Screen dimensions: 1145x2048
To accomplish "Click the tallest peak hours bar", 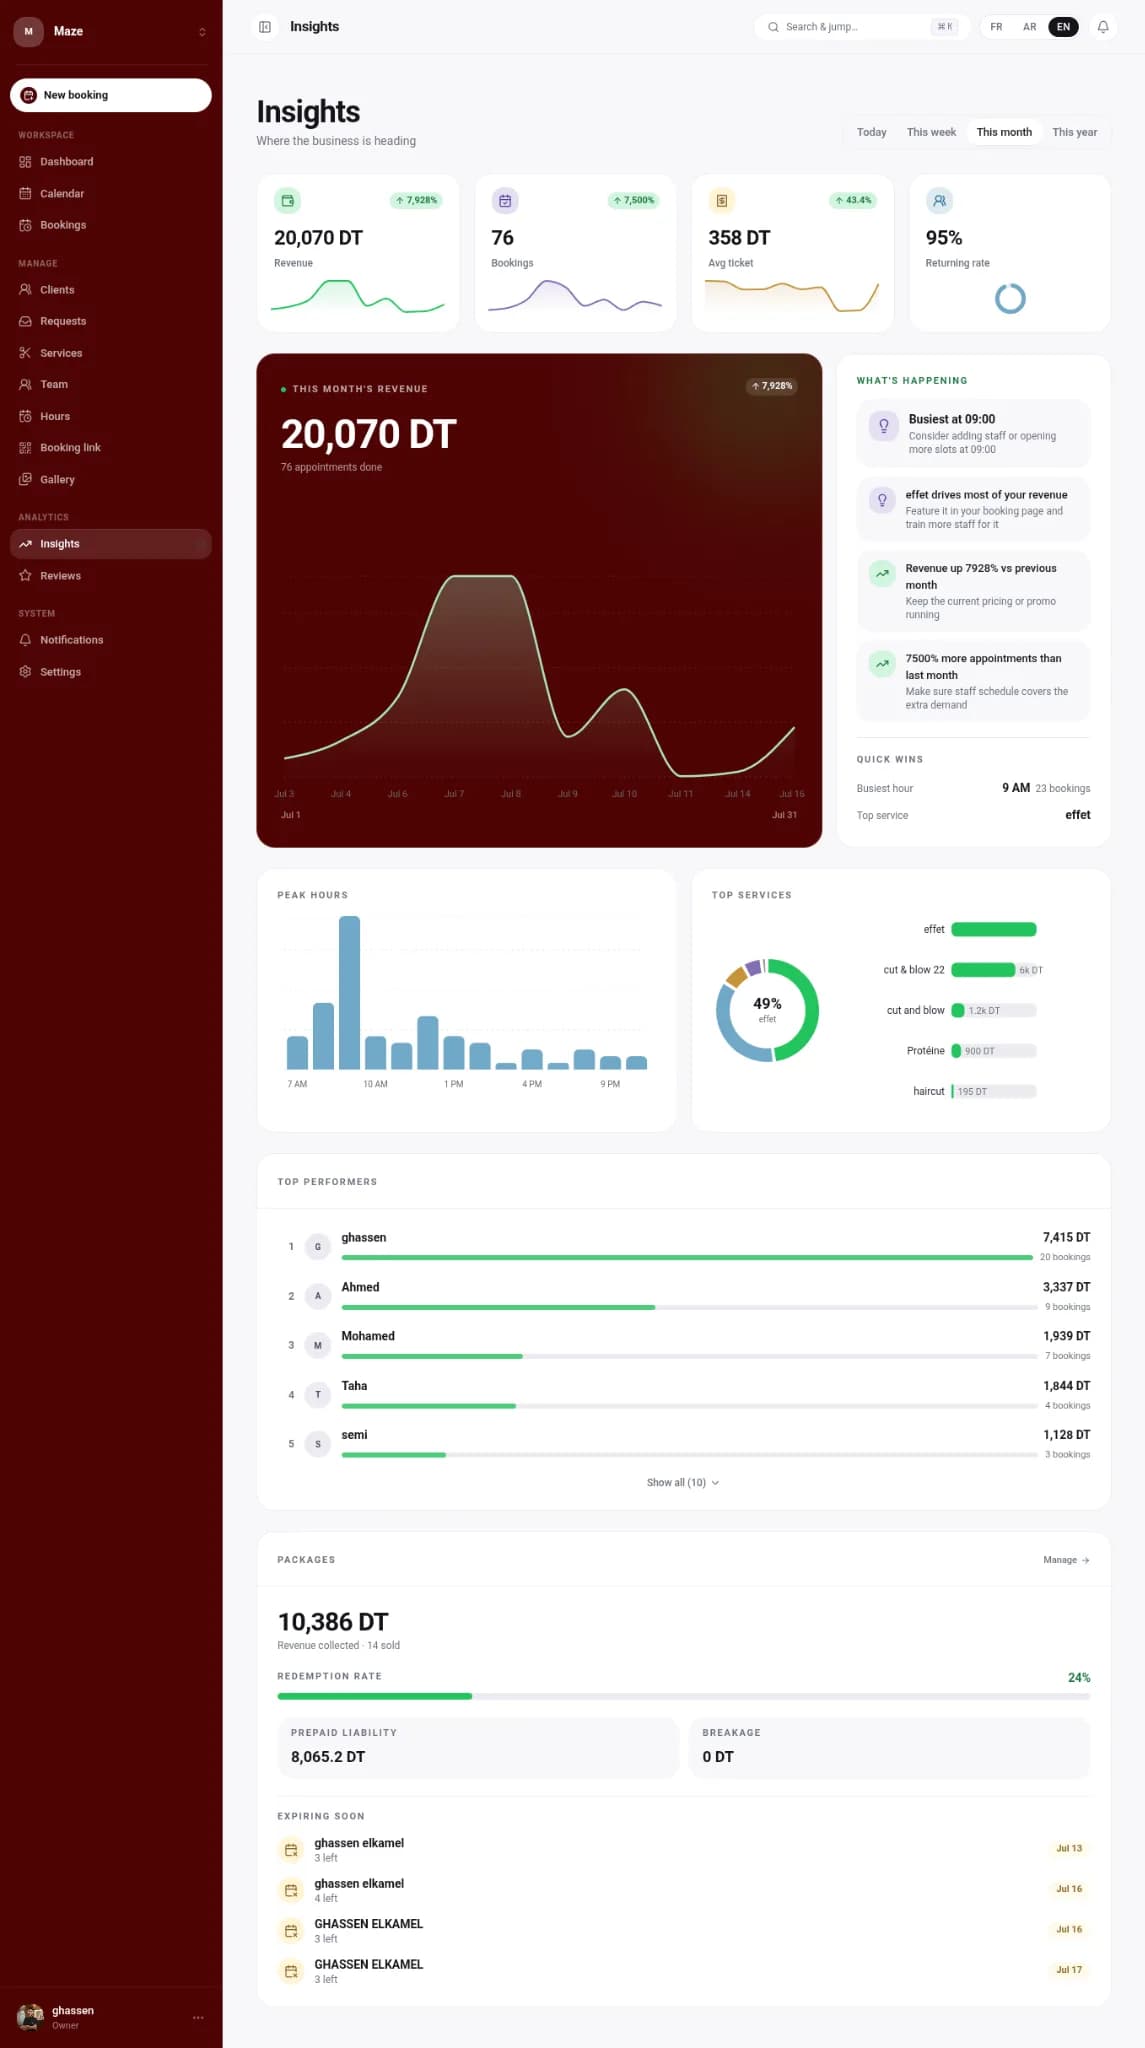I will click(349, 993).
